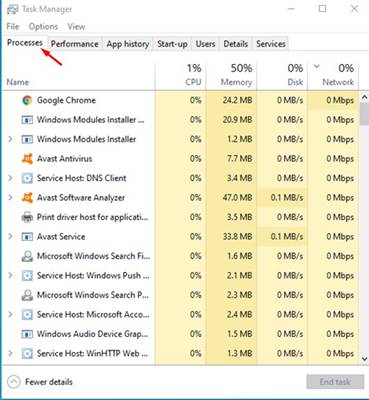Open the Start-up tab

172,44
